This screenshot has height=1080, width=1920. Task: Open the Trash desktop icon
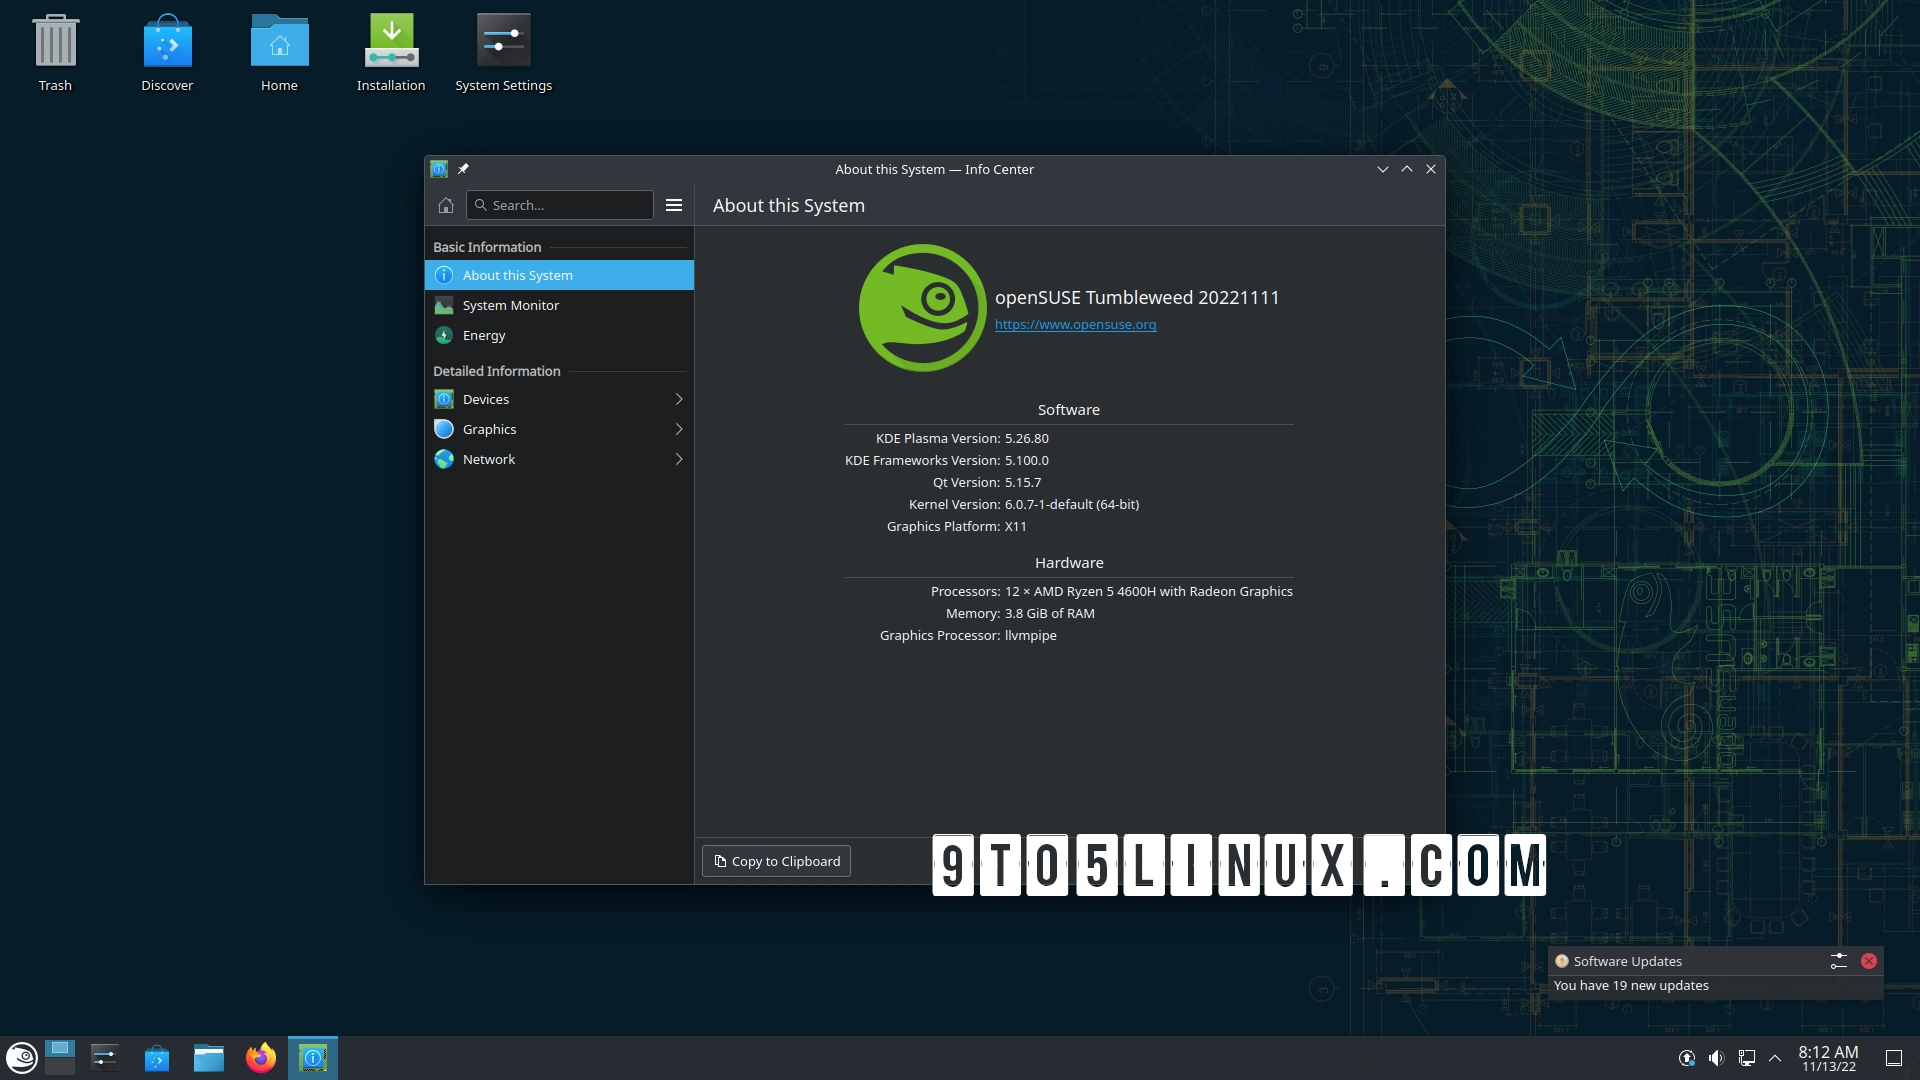point(55,52)
